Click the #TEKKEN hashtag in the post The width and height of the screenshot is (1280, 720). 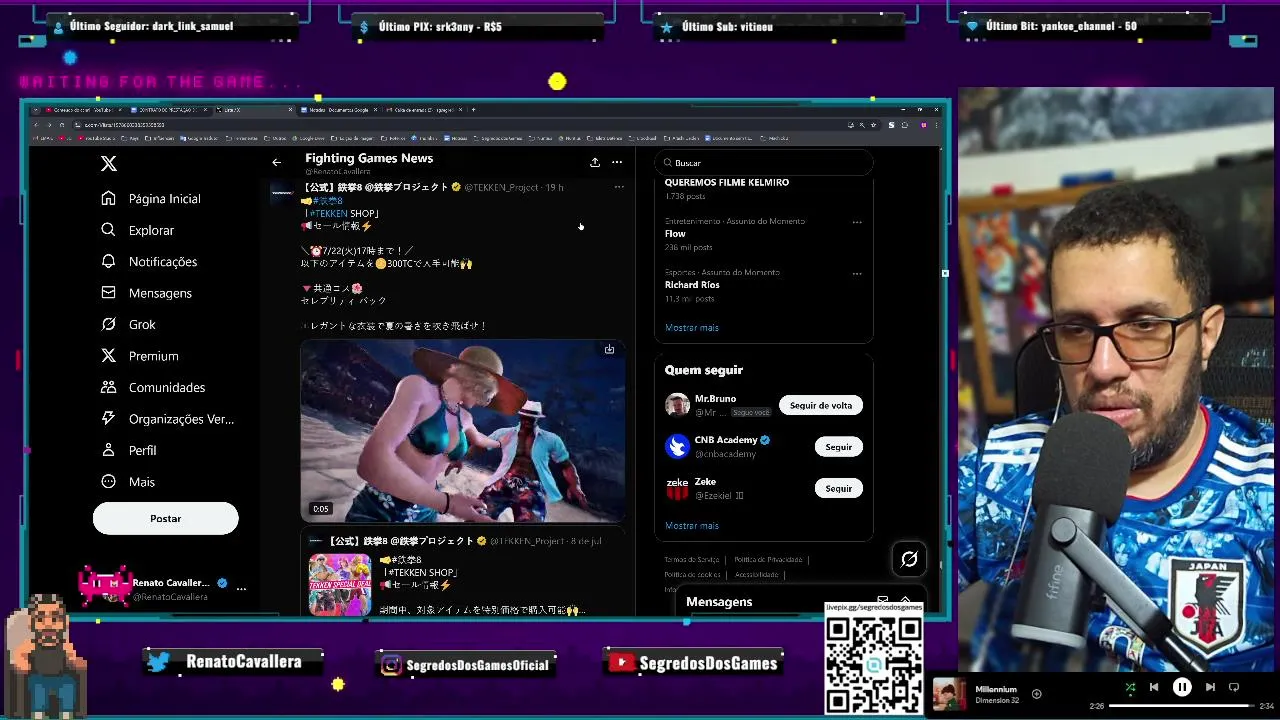pyautogui.click(x=328, y=213)
